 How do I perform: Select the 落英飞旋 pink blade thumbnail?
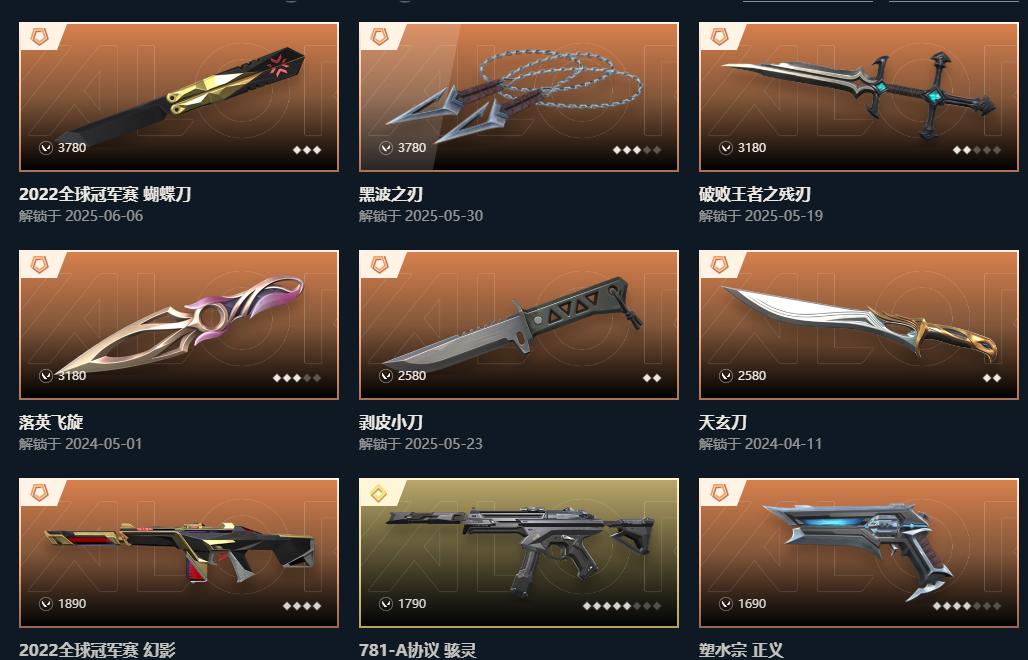pyautogui.click(x=179, y=325)
